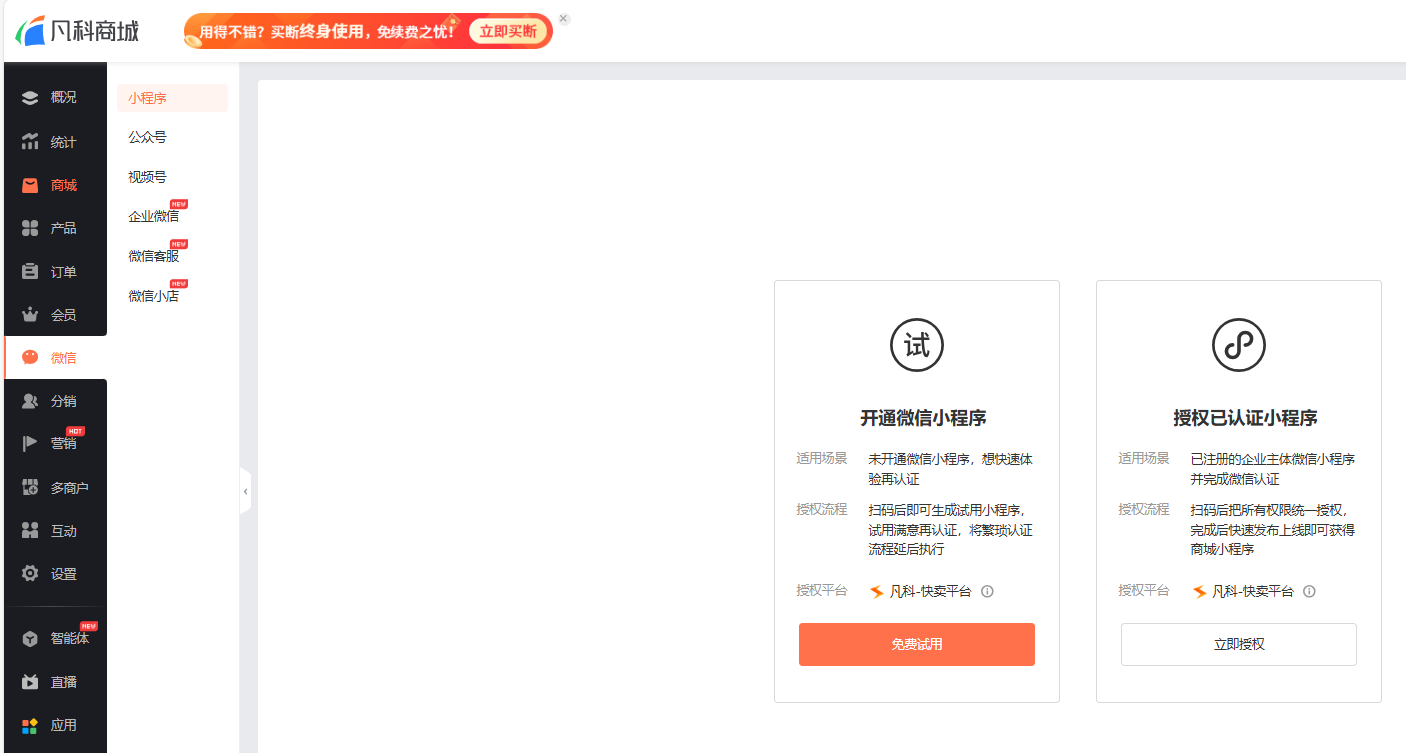Open the 直播 live broadcast icon
The width and height of the screenshot is (1406, 753).
point(30,682)
